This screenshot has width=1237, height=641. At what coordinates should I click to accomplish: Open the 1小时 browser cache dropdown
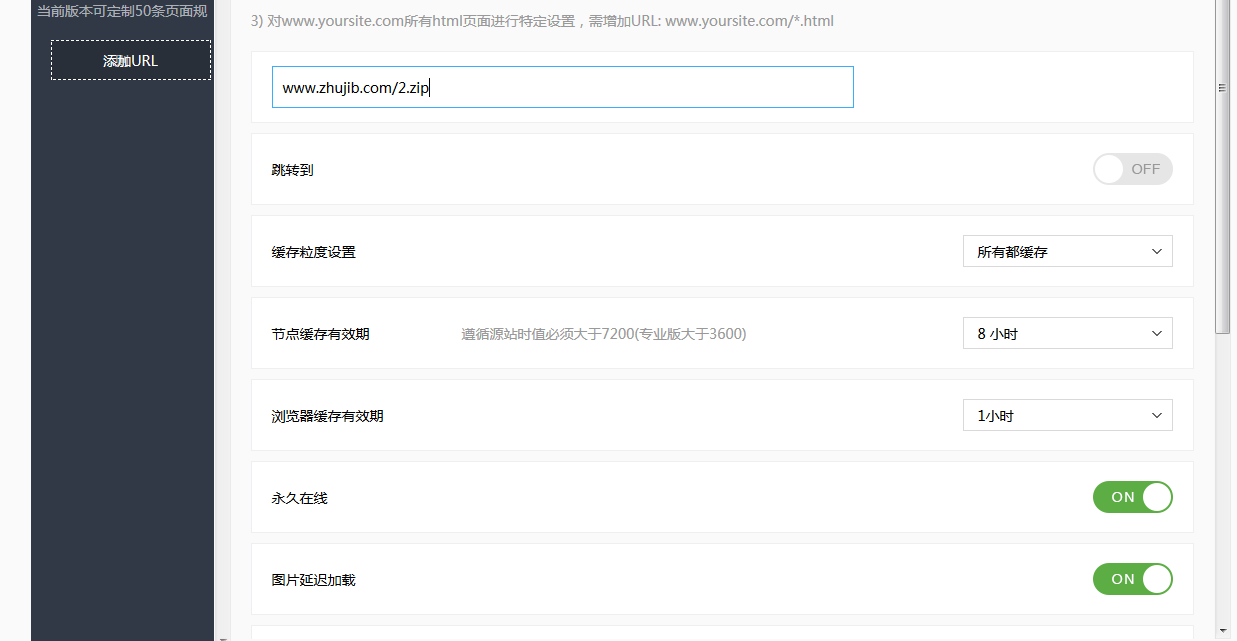point(1067,415)
